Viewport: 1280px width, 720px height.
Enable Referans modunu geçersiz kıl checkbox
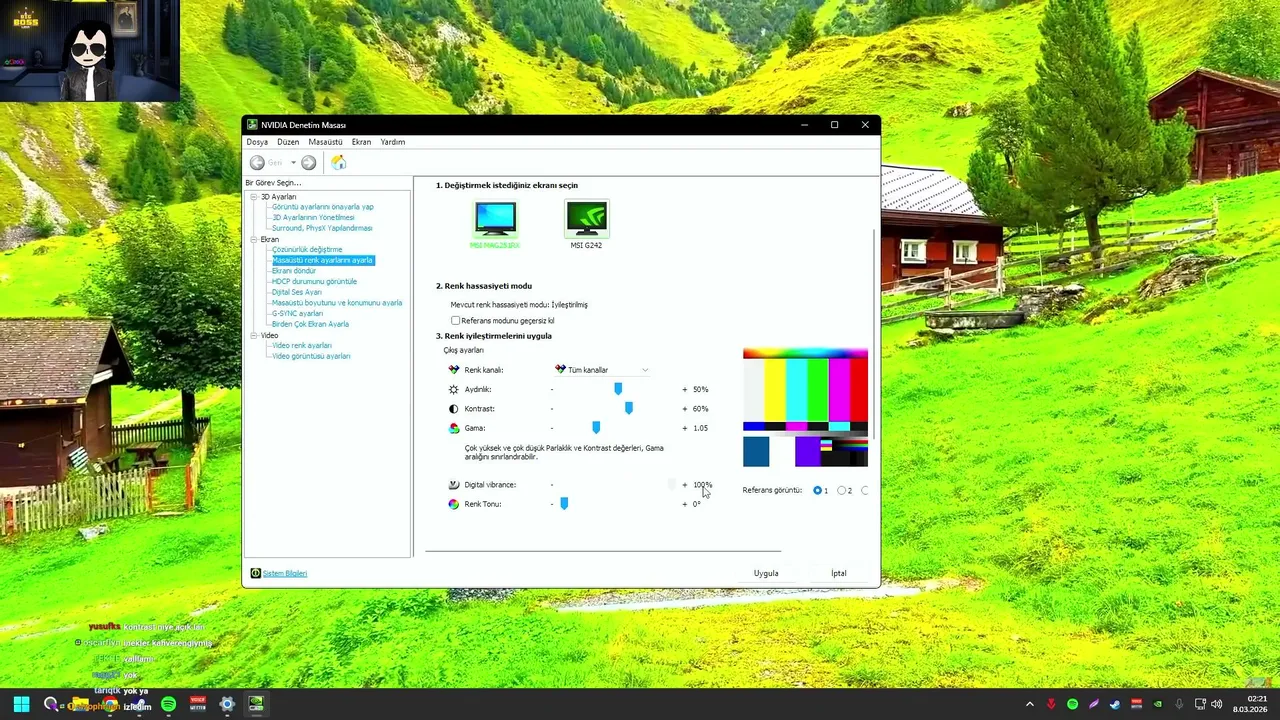coord(456,321)
